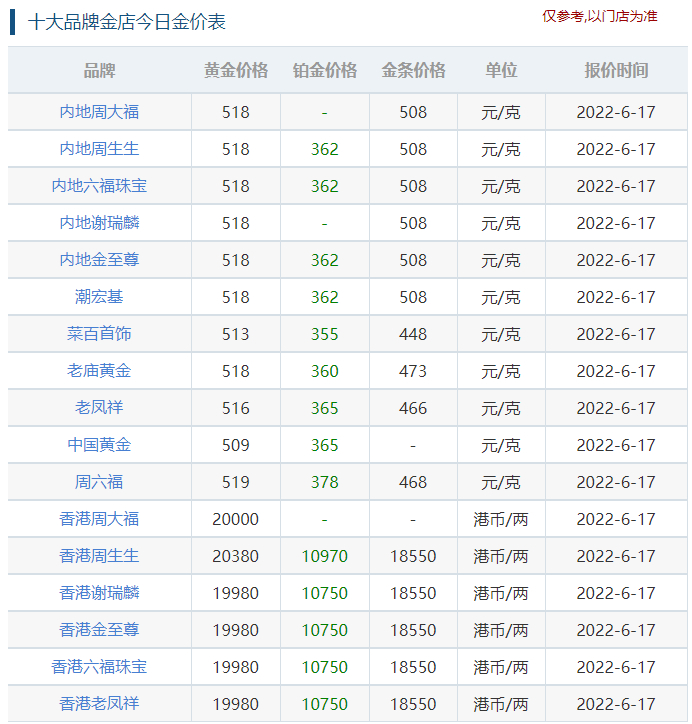Click the 黄金价格 column header
The height and width of the screenshot is (724, 692).
tap(236, 71)
